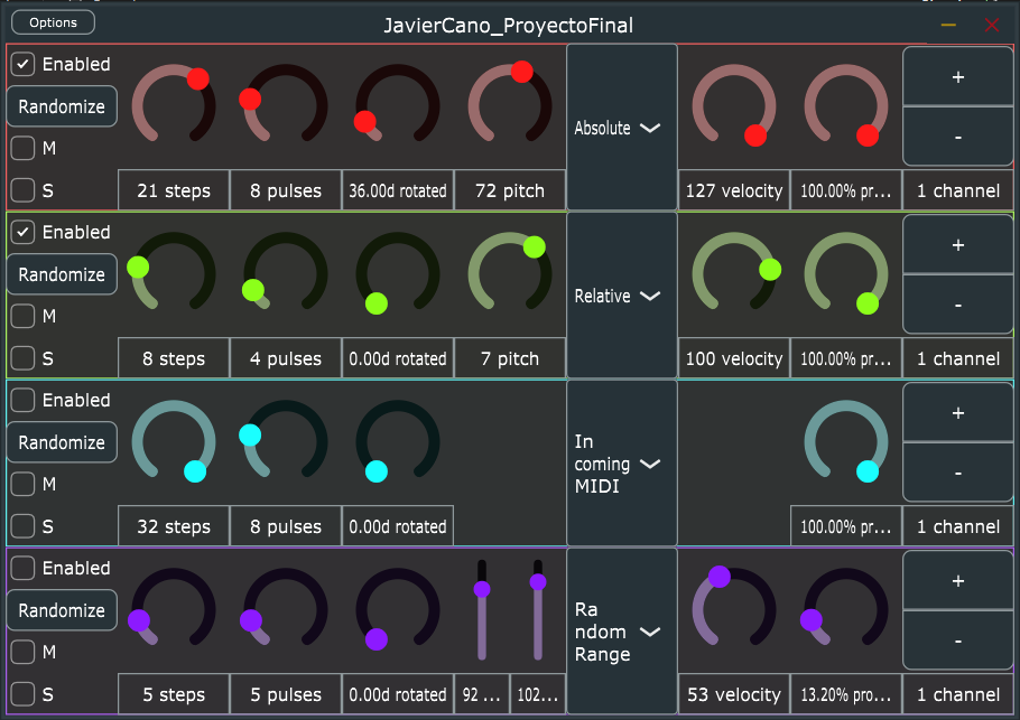The image size is (1020, 720).
Task: Adjust the 92 pitch slider in Random Range row
Action: pos(482,610)
